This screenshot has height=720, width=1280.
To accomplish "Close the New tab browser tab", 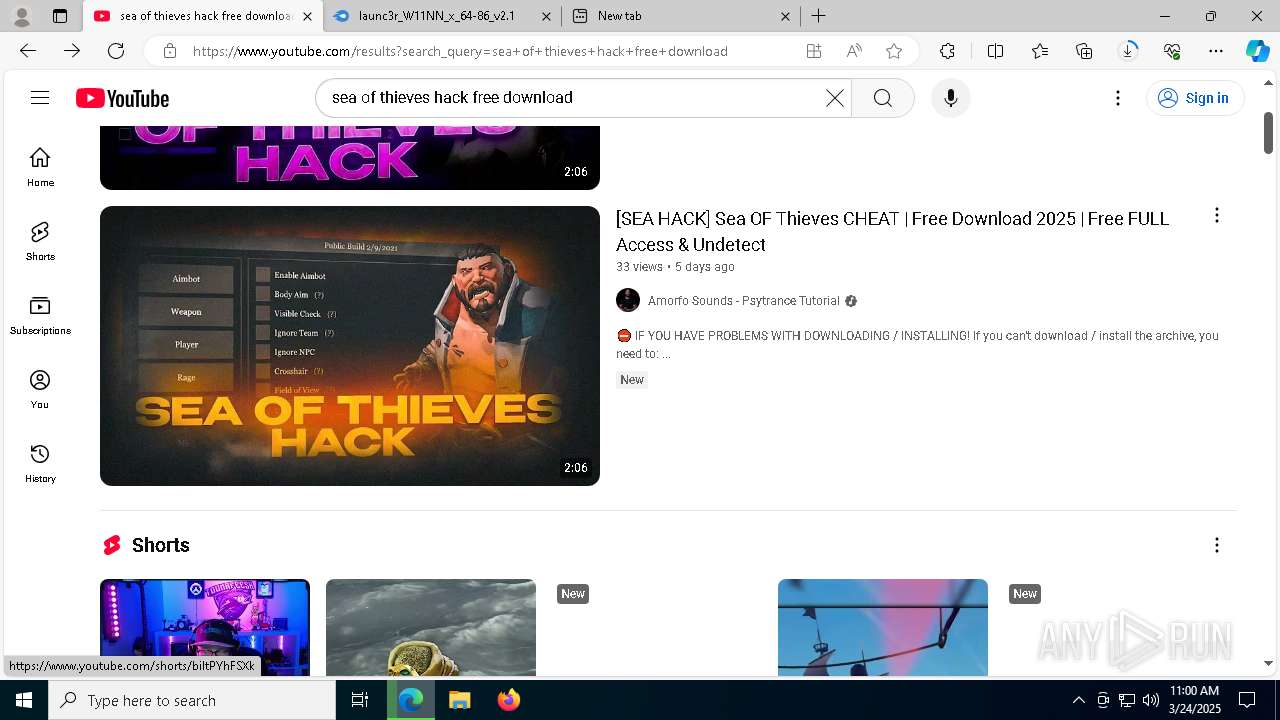I will click(x=785, y=16).
